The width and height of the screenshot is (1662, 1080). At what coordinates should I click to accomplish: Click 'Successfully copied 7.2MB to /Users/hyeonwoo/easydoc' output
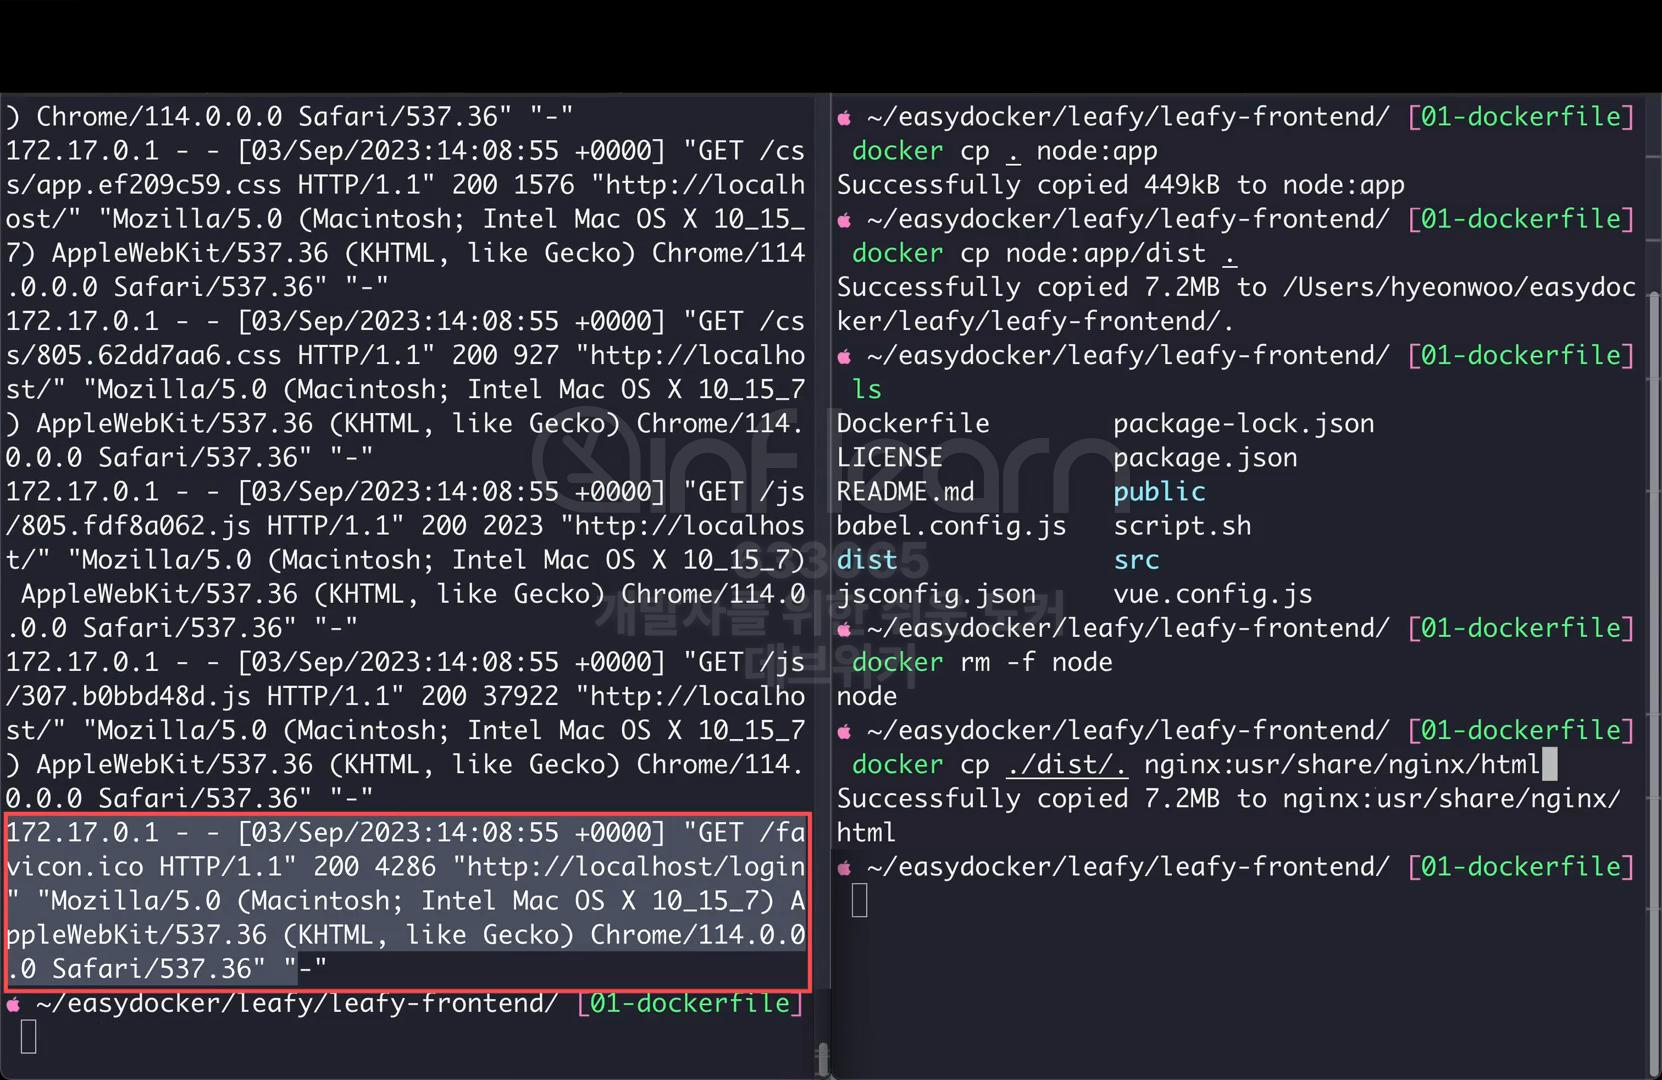1236,288
